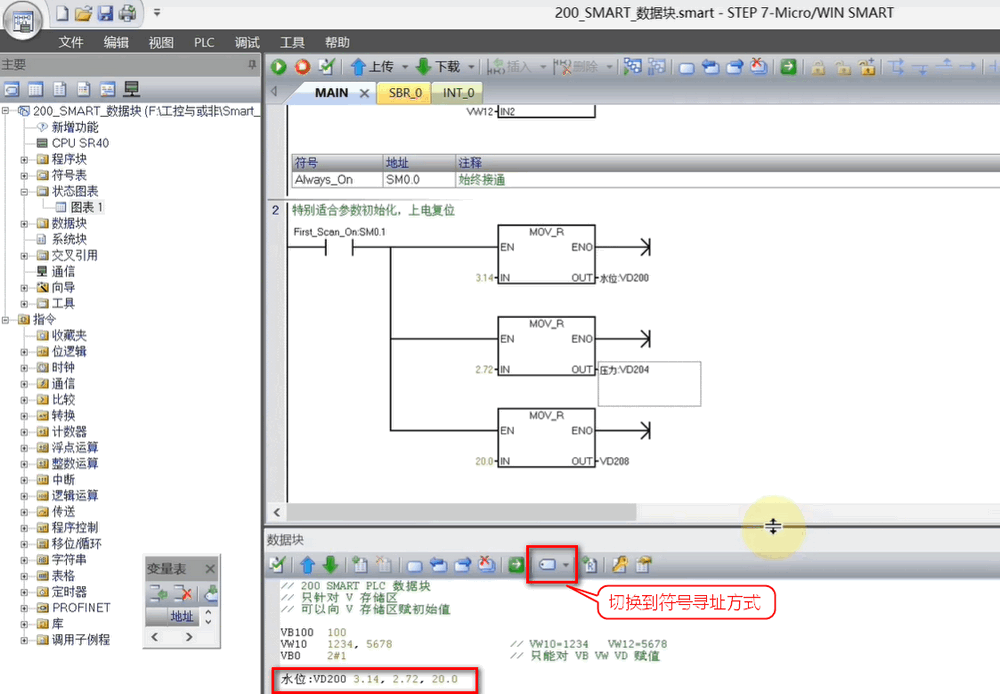
Task: Click the Compile icon in main toolbar
Action: (x=326, y=67)
